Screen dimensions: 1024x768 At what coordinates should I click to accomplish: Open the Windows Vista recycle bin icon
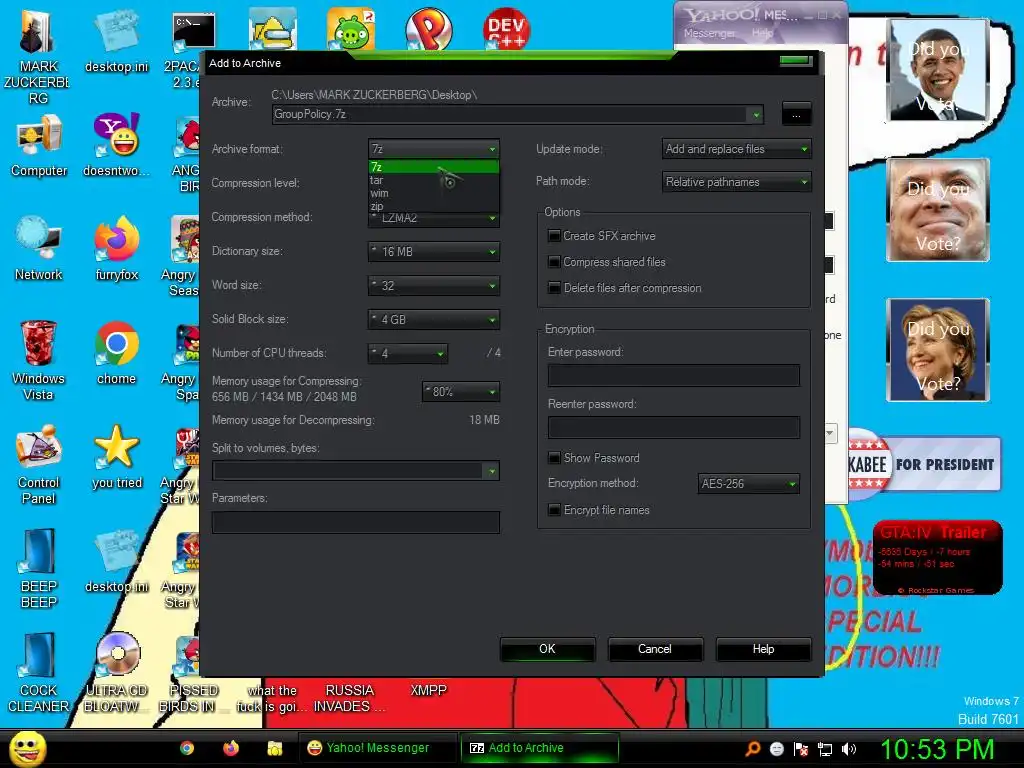pyautogui.click(x=39, y=360)
